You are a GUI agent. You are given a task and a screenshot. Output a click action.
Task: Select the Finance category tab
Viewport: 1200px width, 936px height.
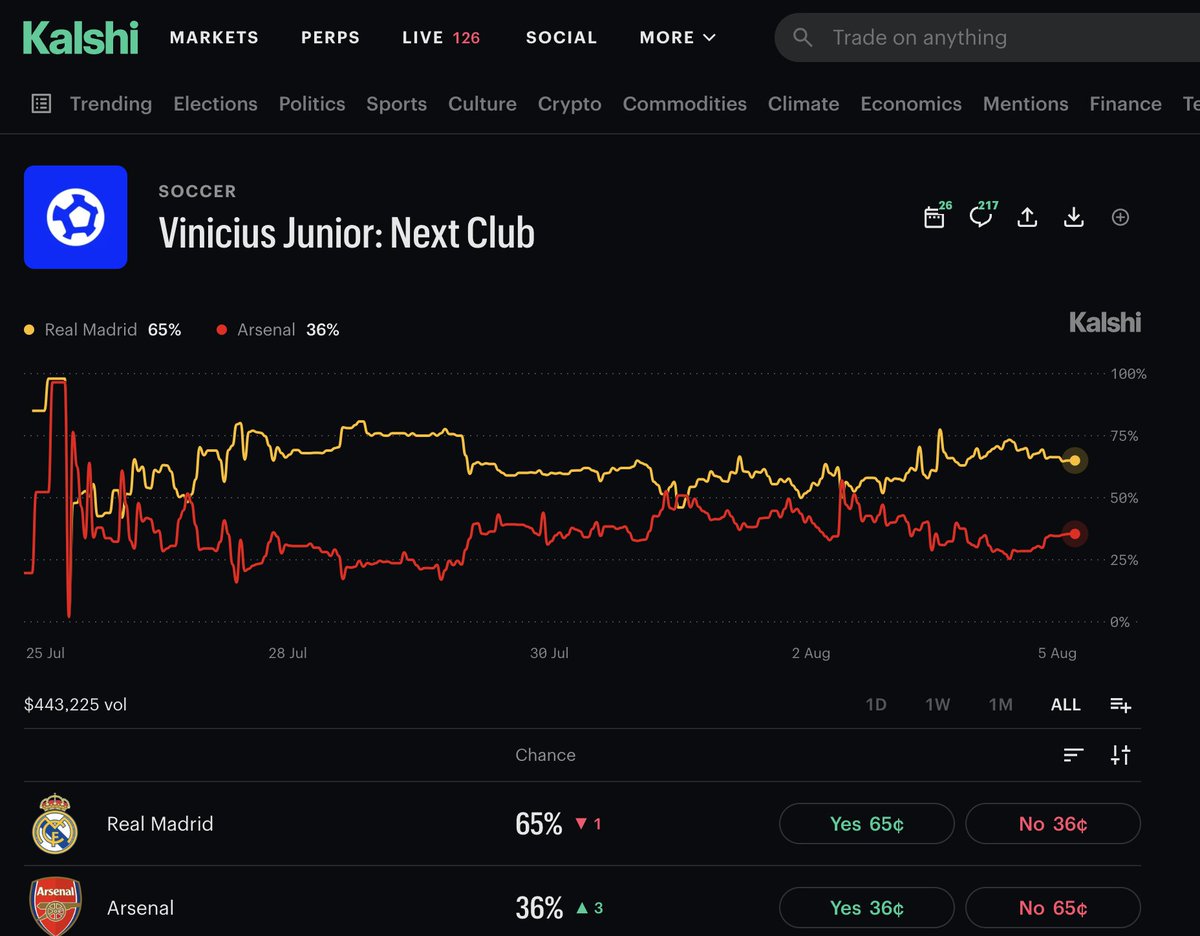pyautogui.click(x=1125, y=104)
